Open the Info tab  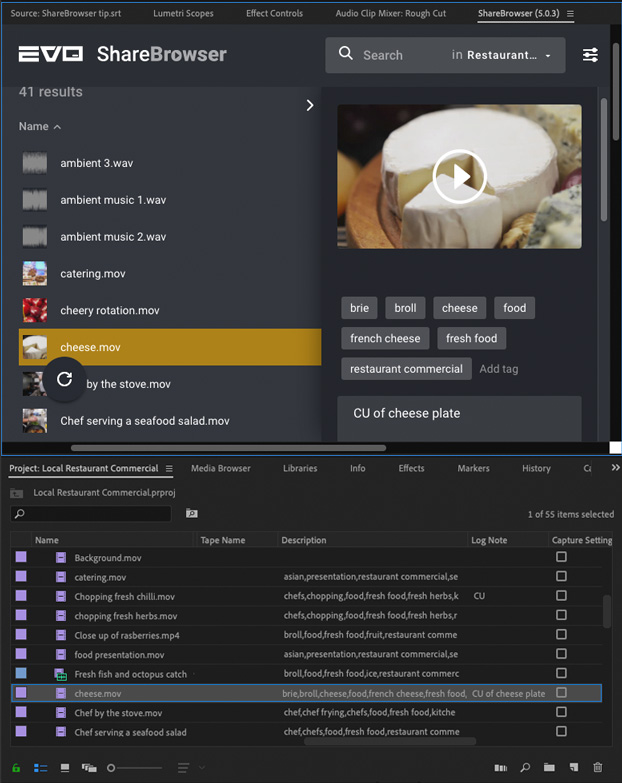click(x=357, y=468)
